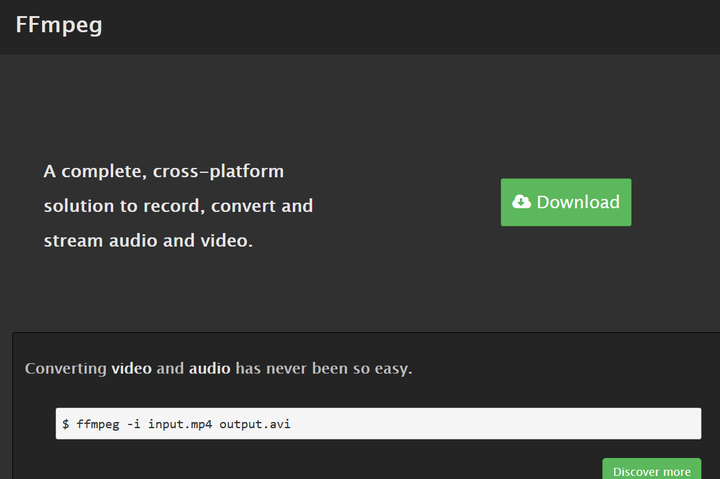Click the FFmpeg site title
This screenshot has width=720, height=479.
(x=59, y=25)
